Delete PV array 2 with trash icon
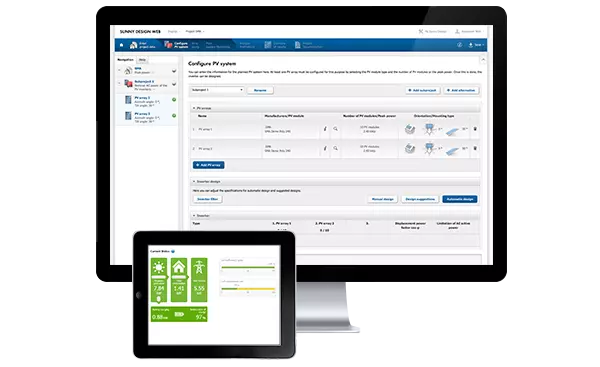The width and height of the screenshot is (600, 367). (x=475, y=148)
